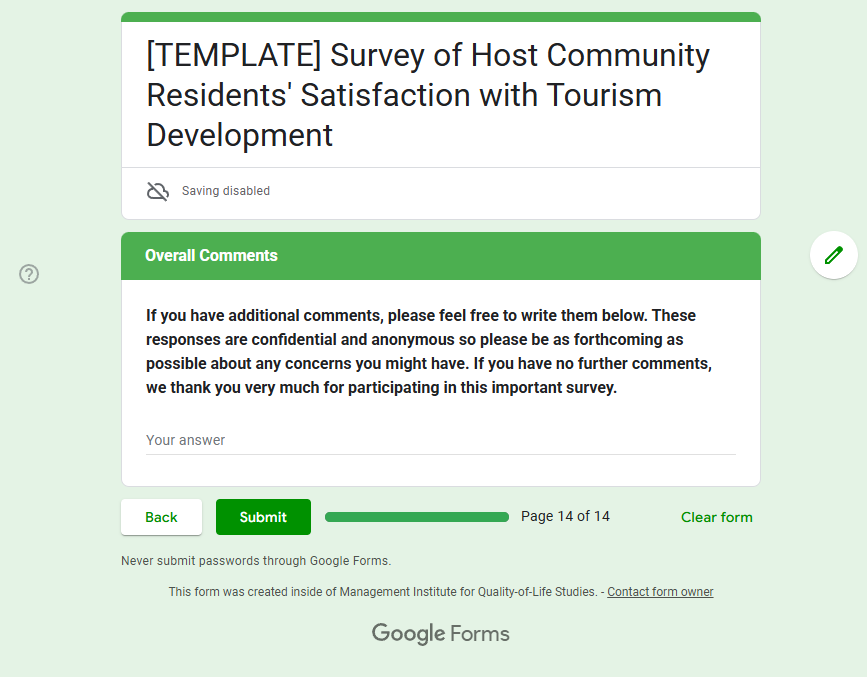Click the Page 14 of 14 label
867x677 pixels.
(565, 516)
